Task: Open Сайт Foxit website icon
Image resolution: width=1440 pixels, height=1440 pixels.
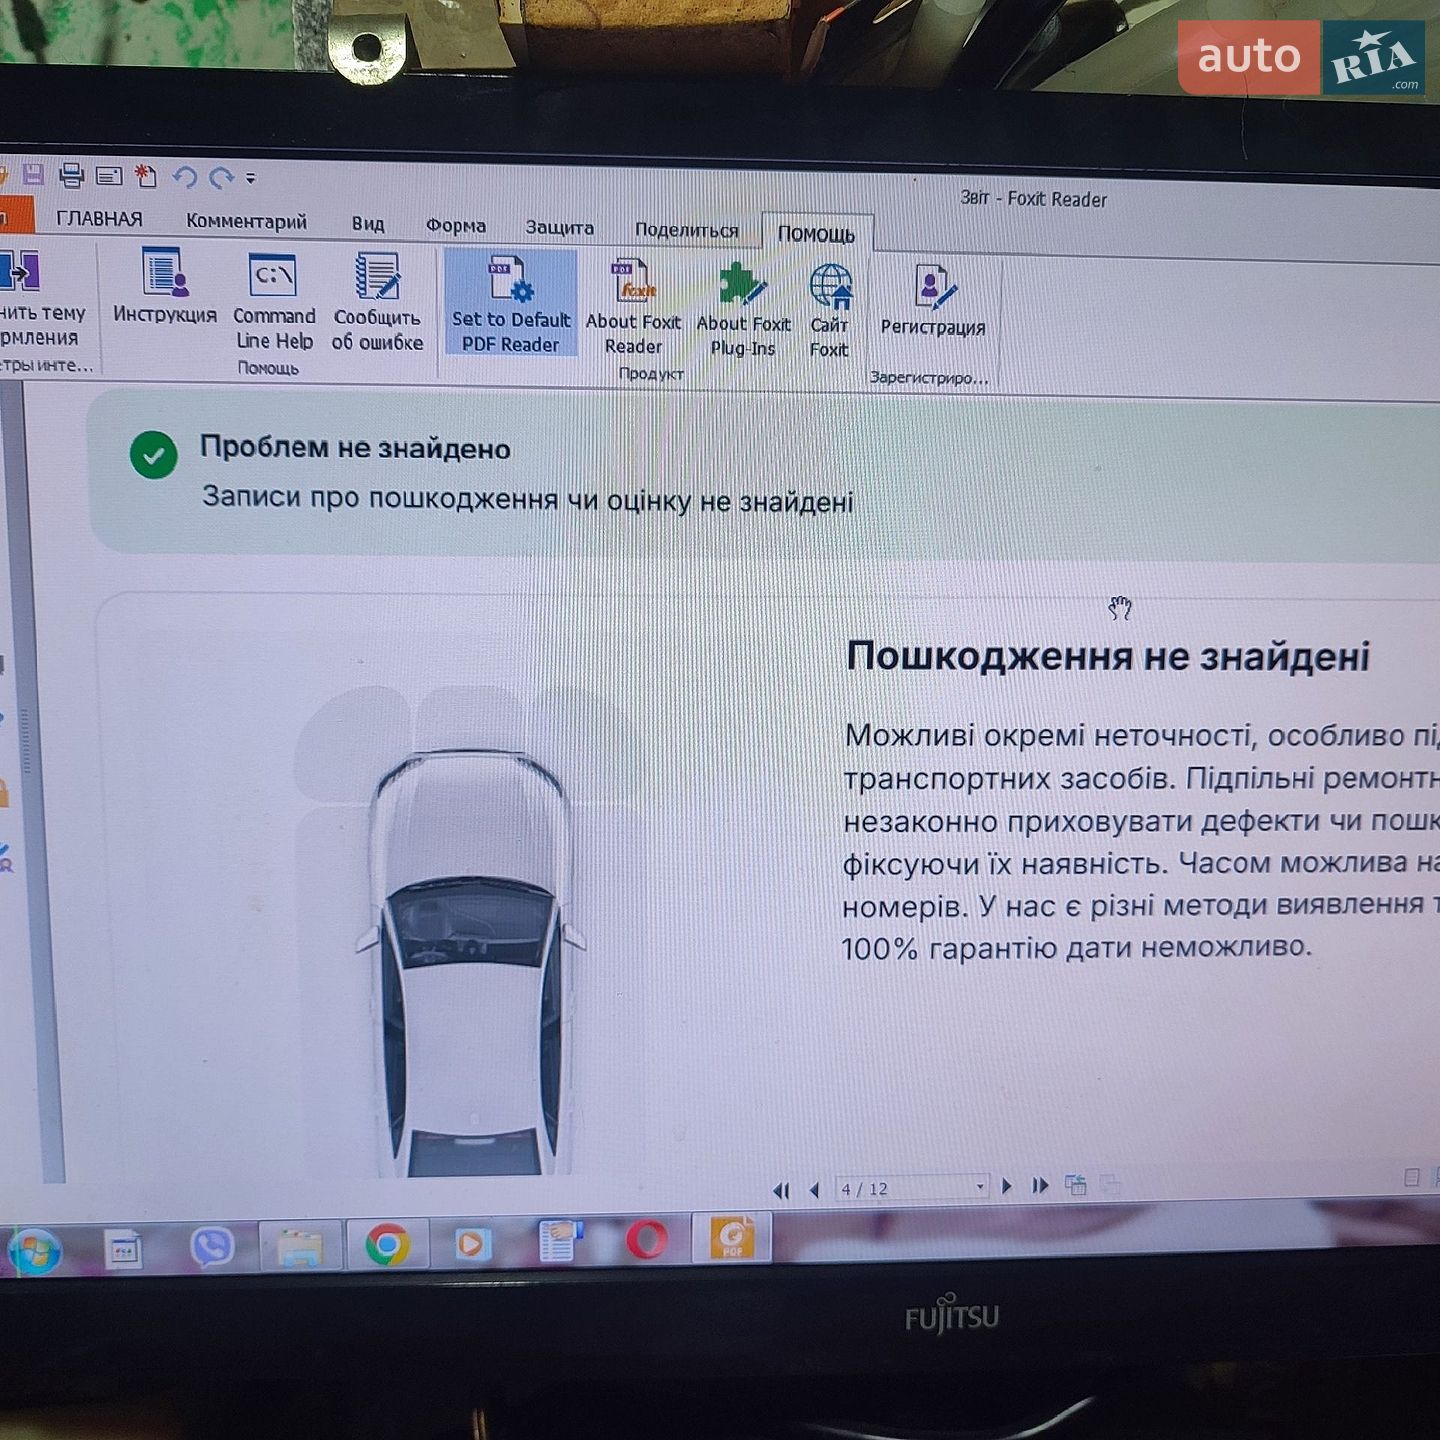Action: (830, 310)
